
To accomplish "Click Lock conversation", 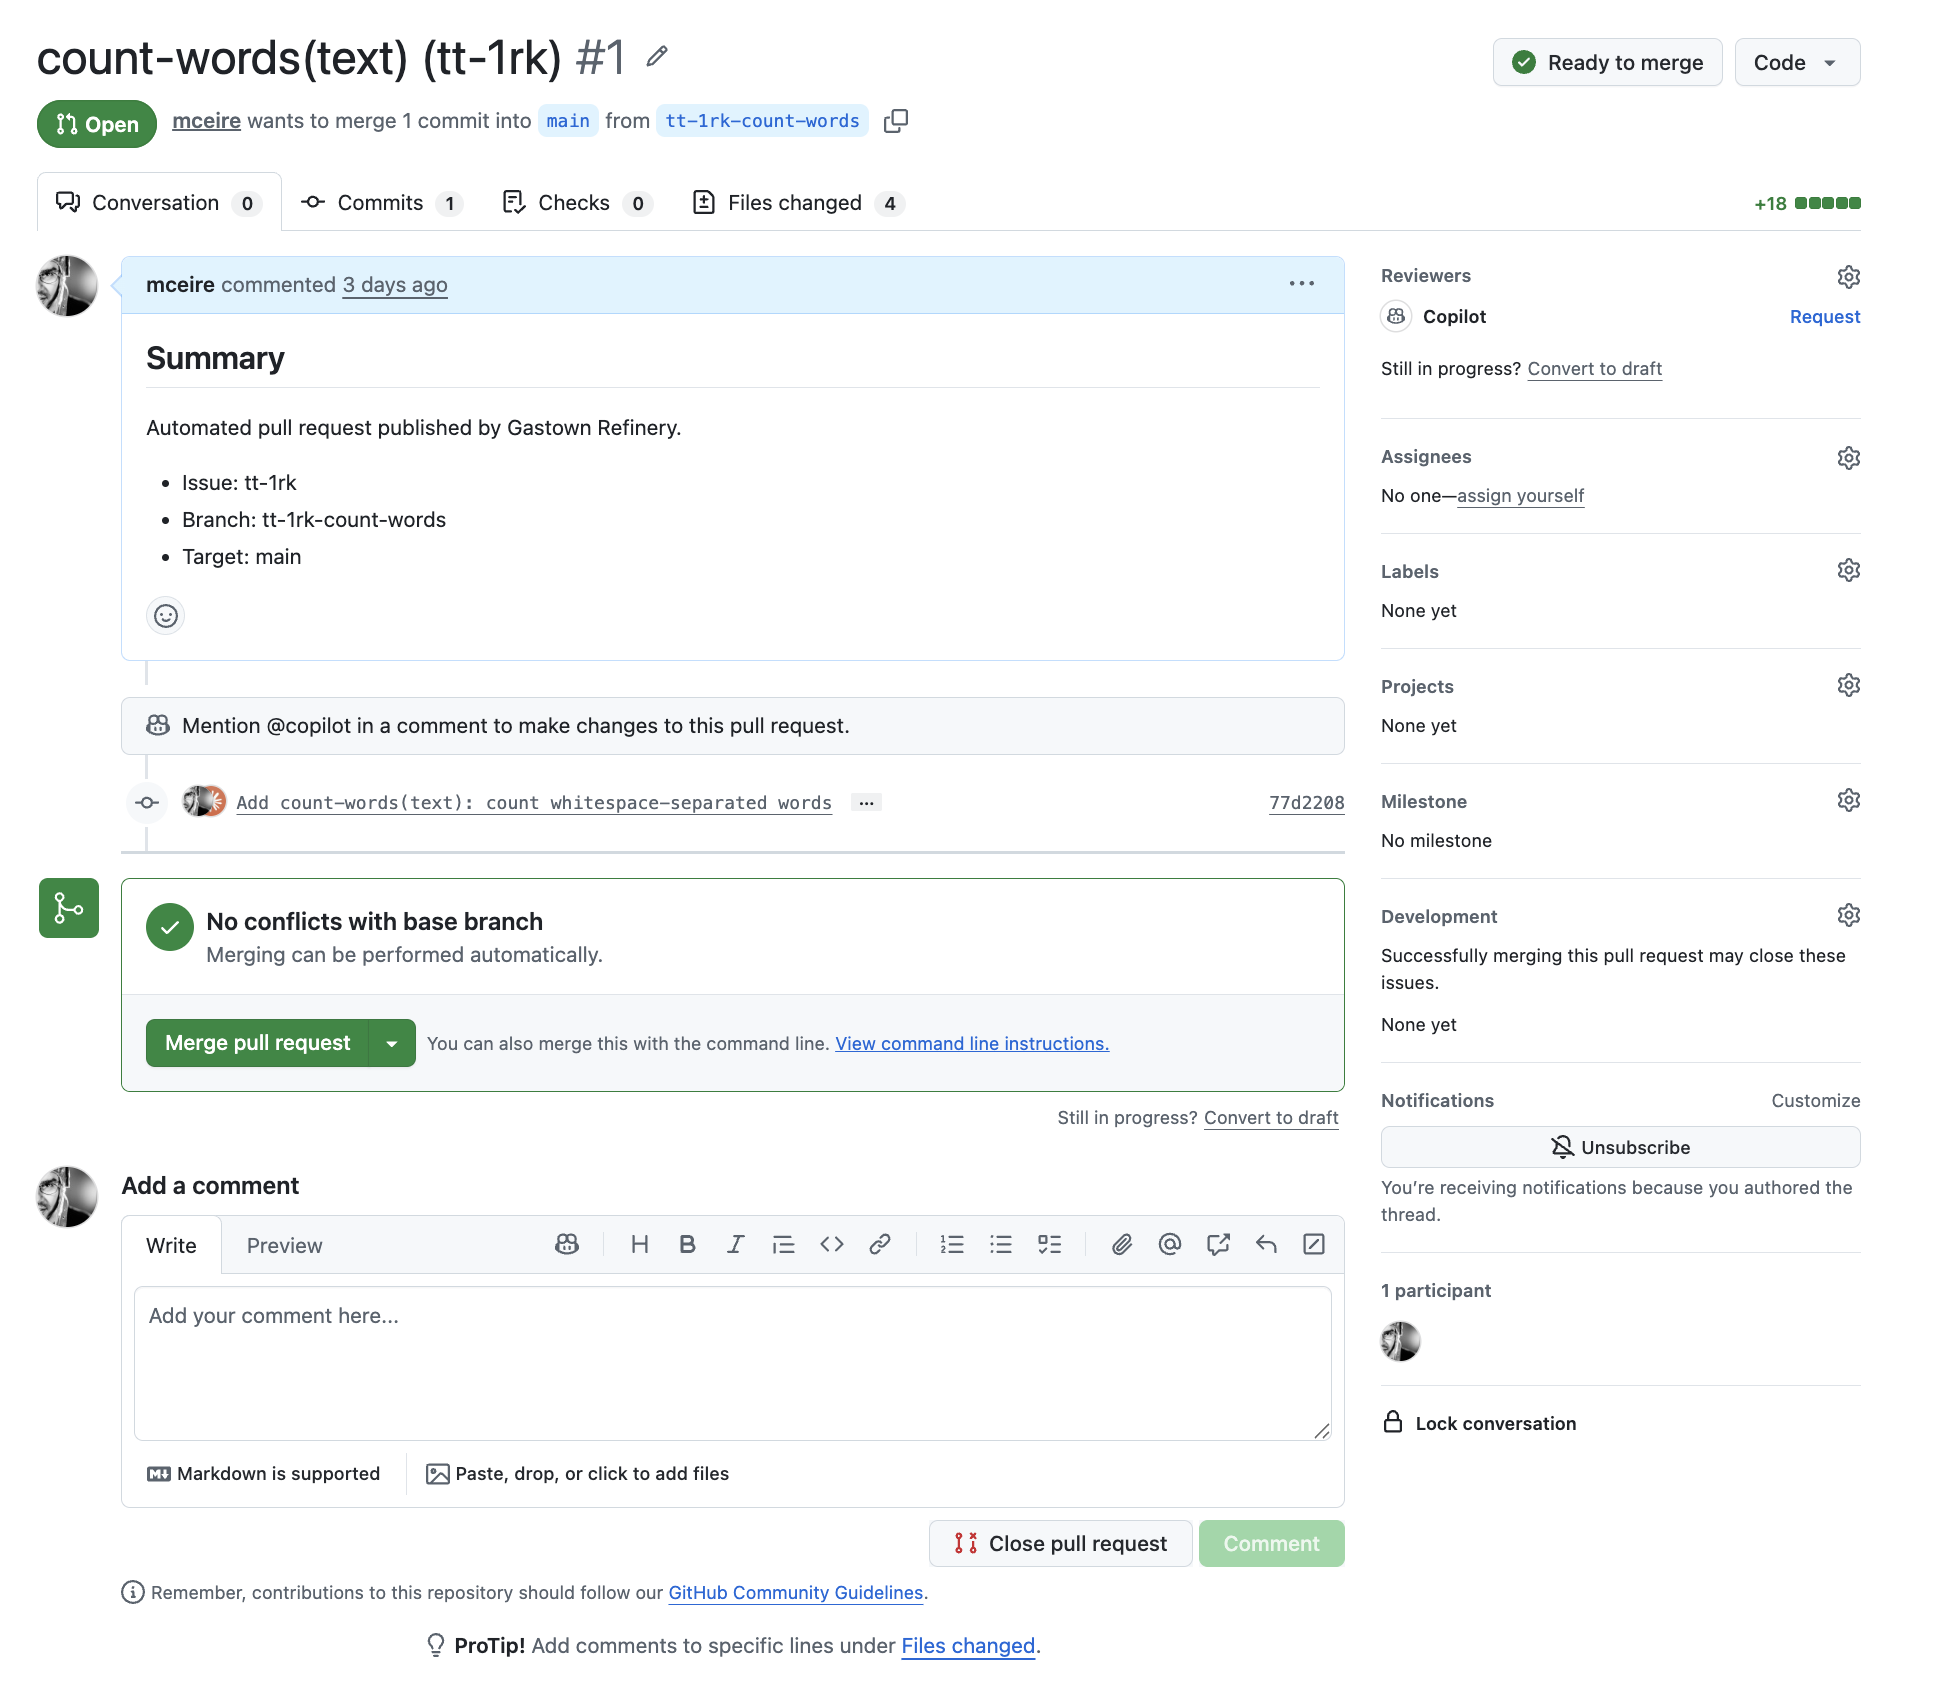I will [1480, 1423].
